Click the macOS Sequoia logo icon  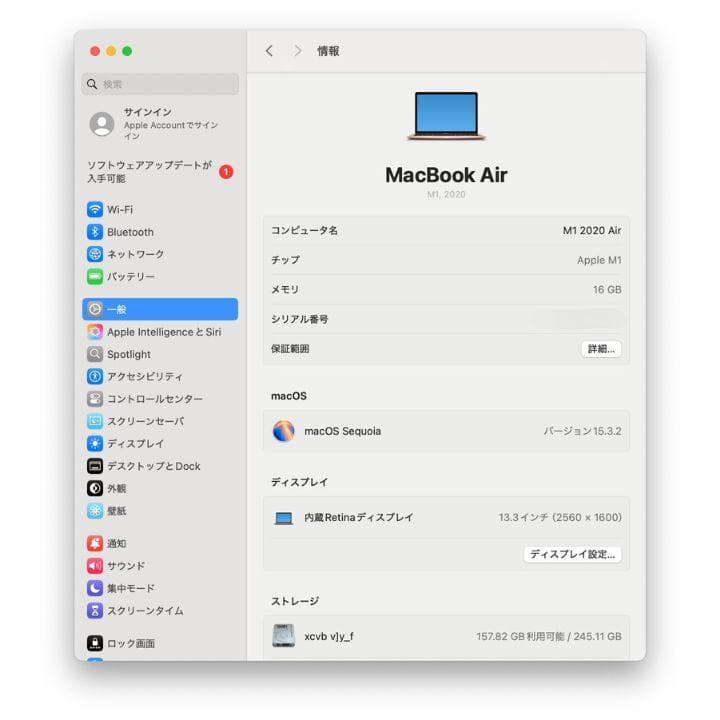click(283, 431)
